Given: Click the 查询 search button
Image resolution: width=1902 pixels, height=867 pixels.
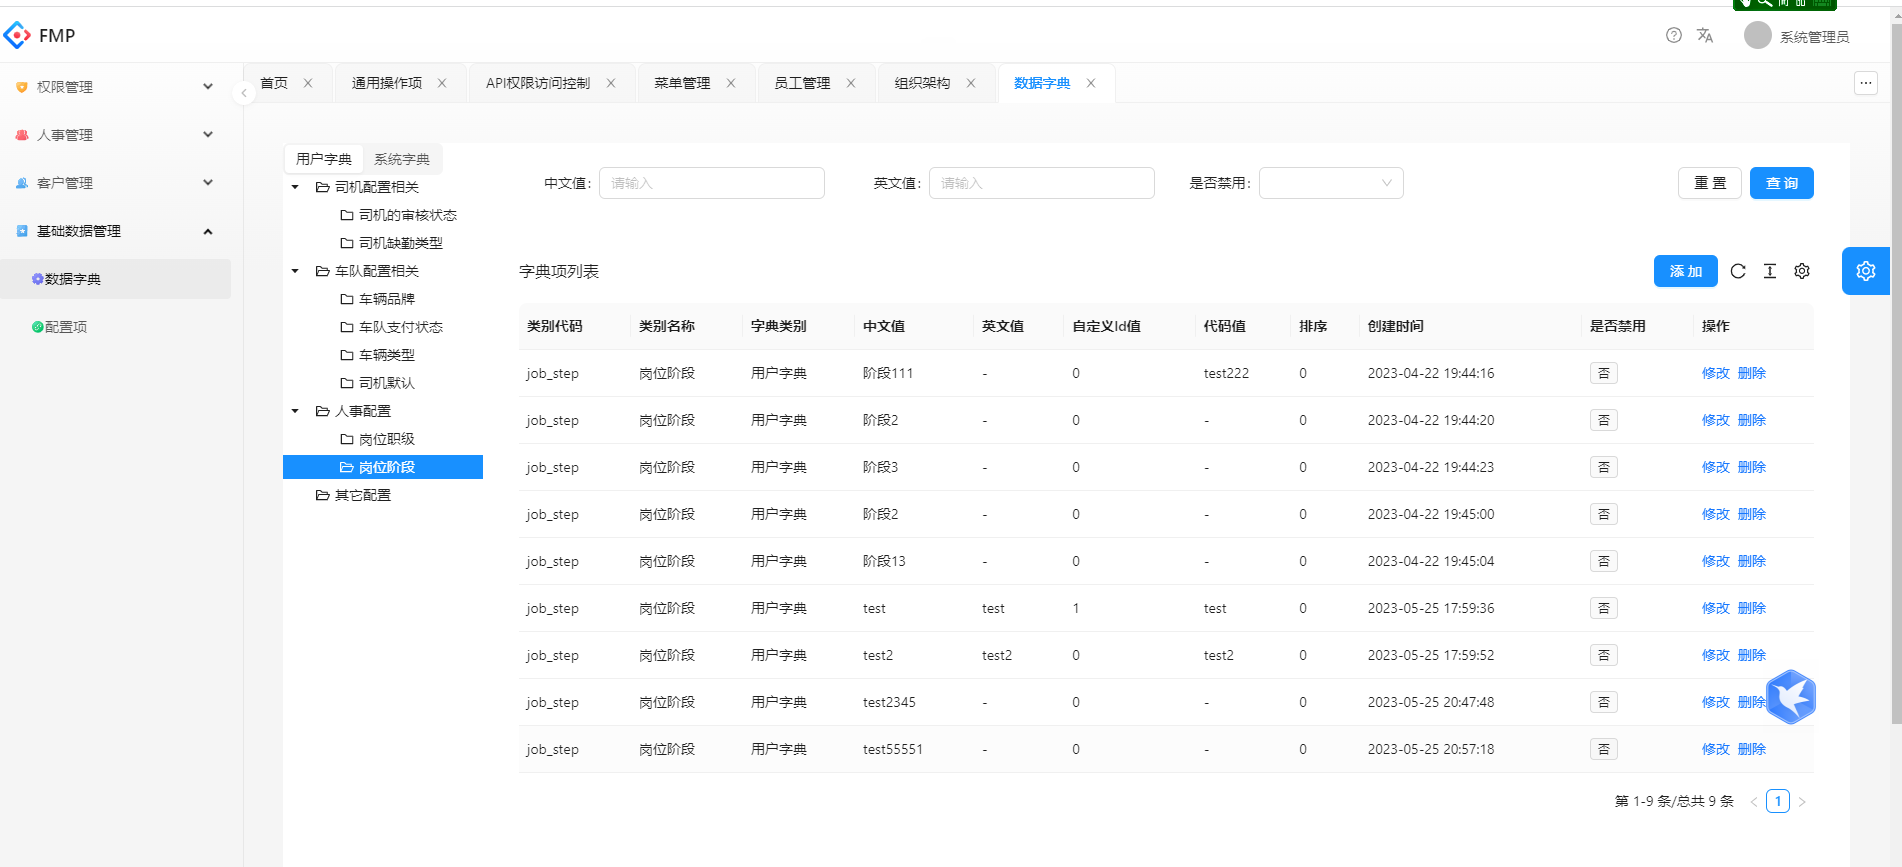Looking at the screenshot, I should 1782,183.
